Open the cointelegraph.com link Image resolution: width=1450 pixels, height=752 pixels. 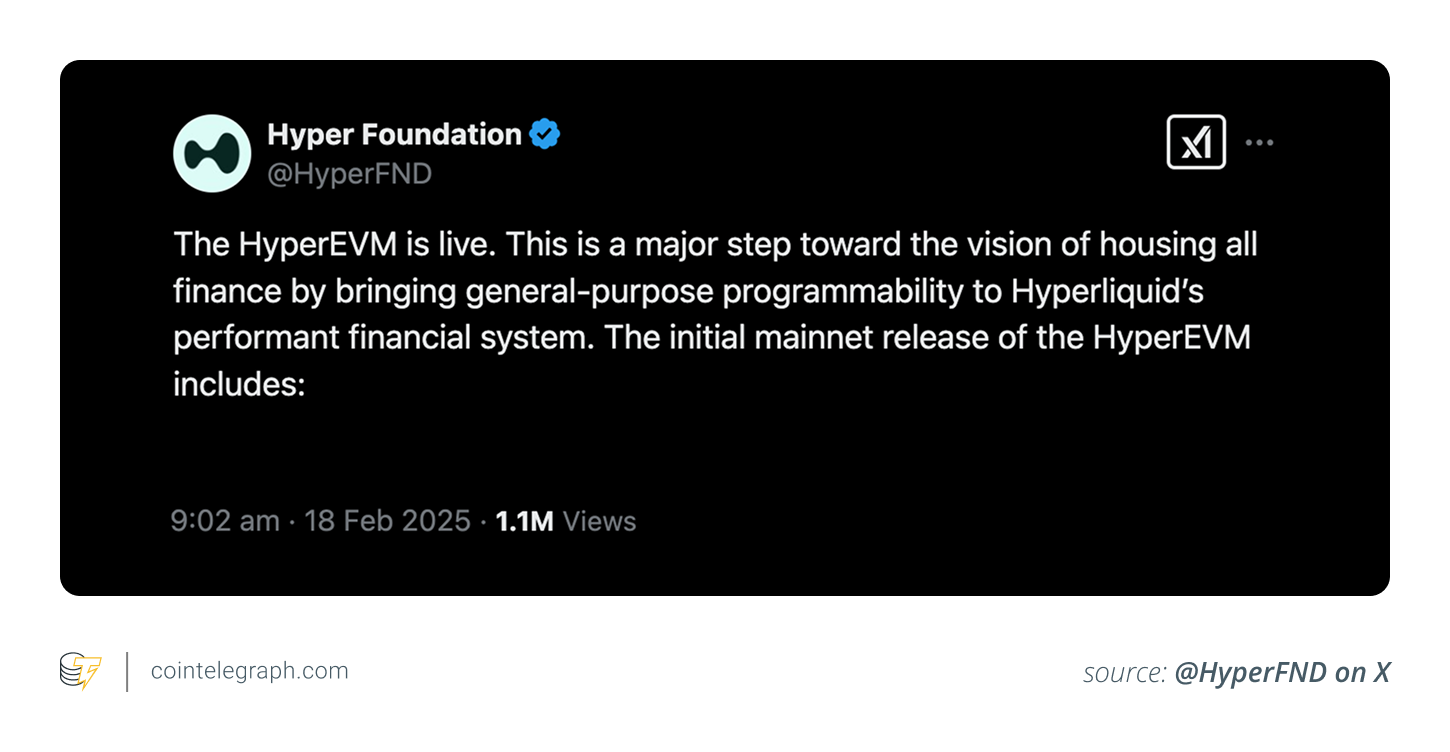(x=250, y=671)
